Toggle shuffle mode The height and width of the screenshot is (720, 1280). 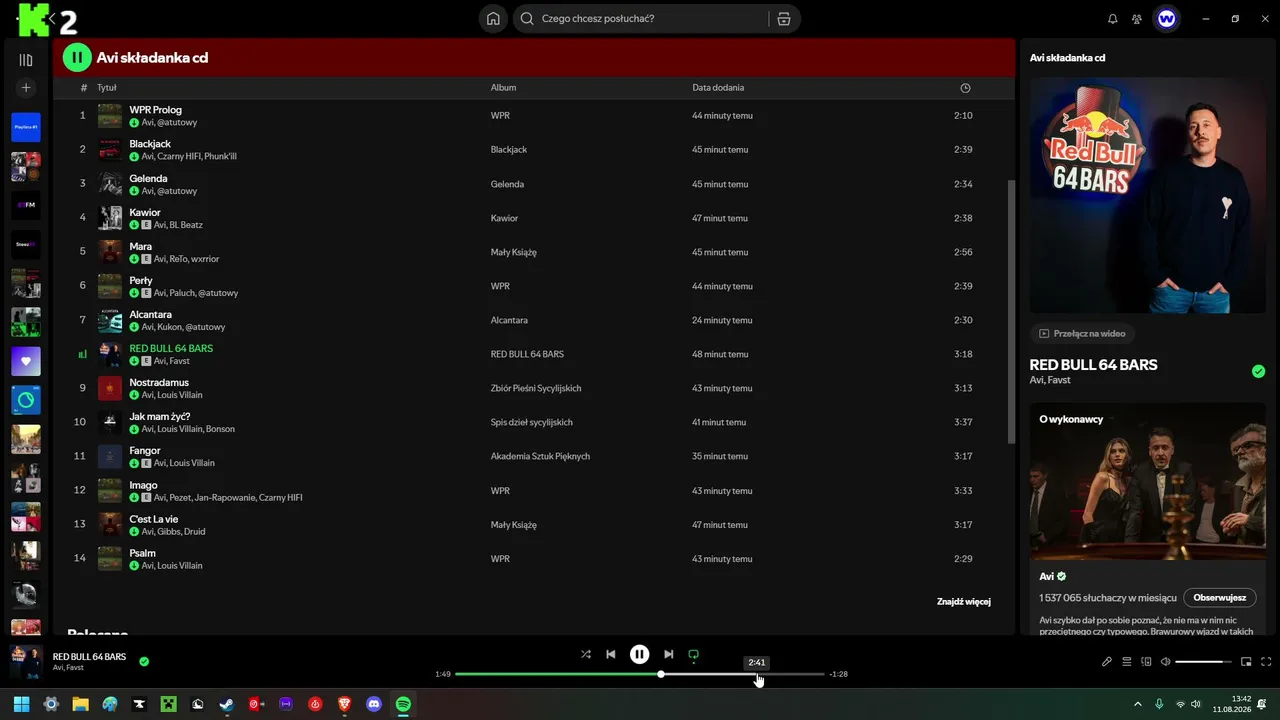(x=586, y=654)
